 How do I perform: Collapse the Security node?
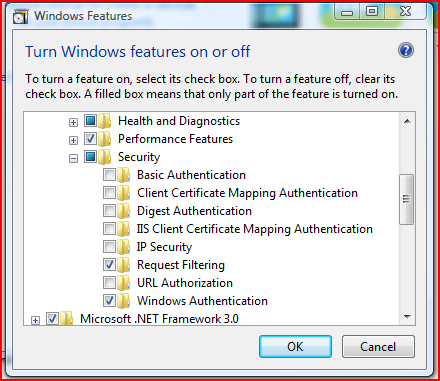coord(73,158)
